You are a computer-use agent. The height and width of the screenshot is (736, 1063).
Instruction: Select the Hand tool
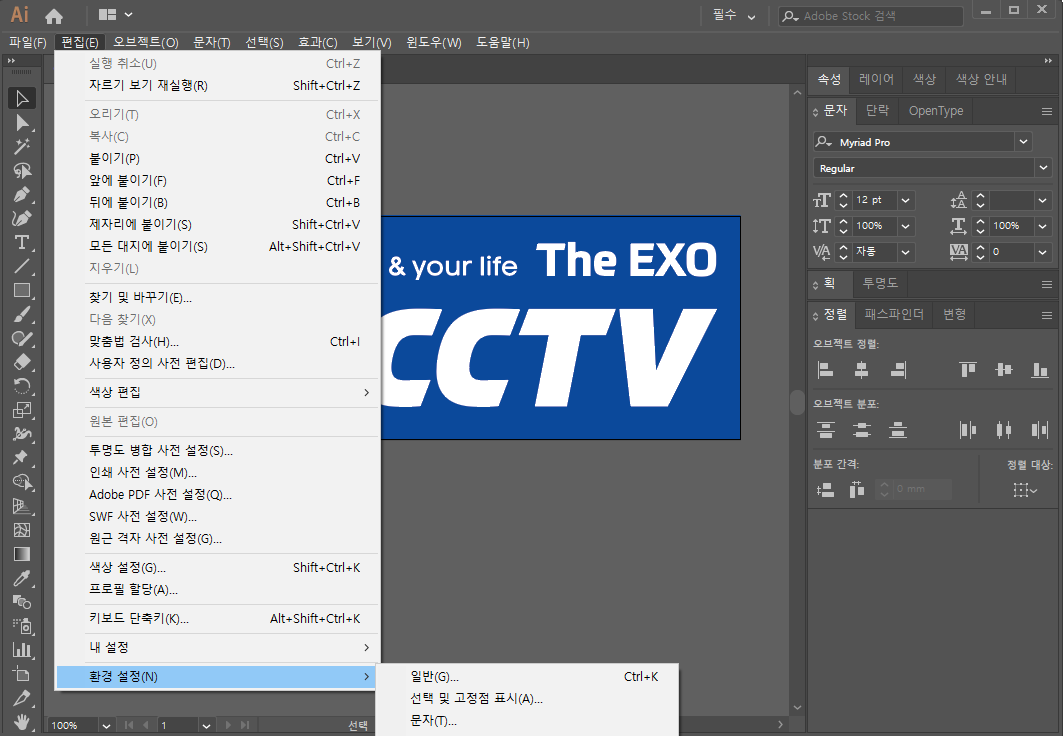tap(22, 722)
